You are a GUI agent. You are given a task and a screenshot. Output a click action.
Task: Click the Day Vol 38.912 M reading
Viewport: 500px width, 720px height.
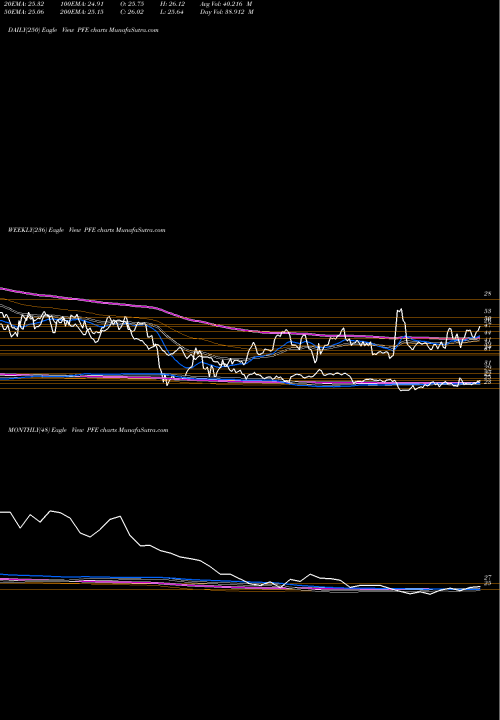pos(227,12)
